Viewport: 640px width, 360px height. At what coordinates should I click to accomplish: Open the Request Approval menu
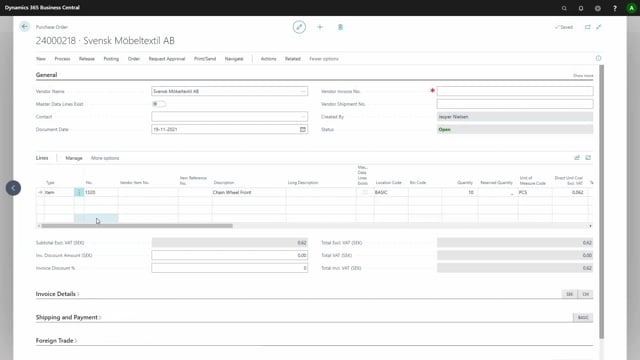point(167,59)
